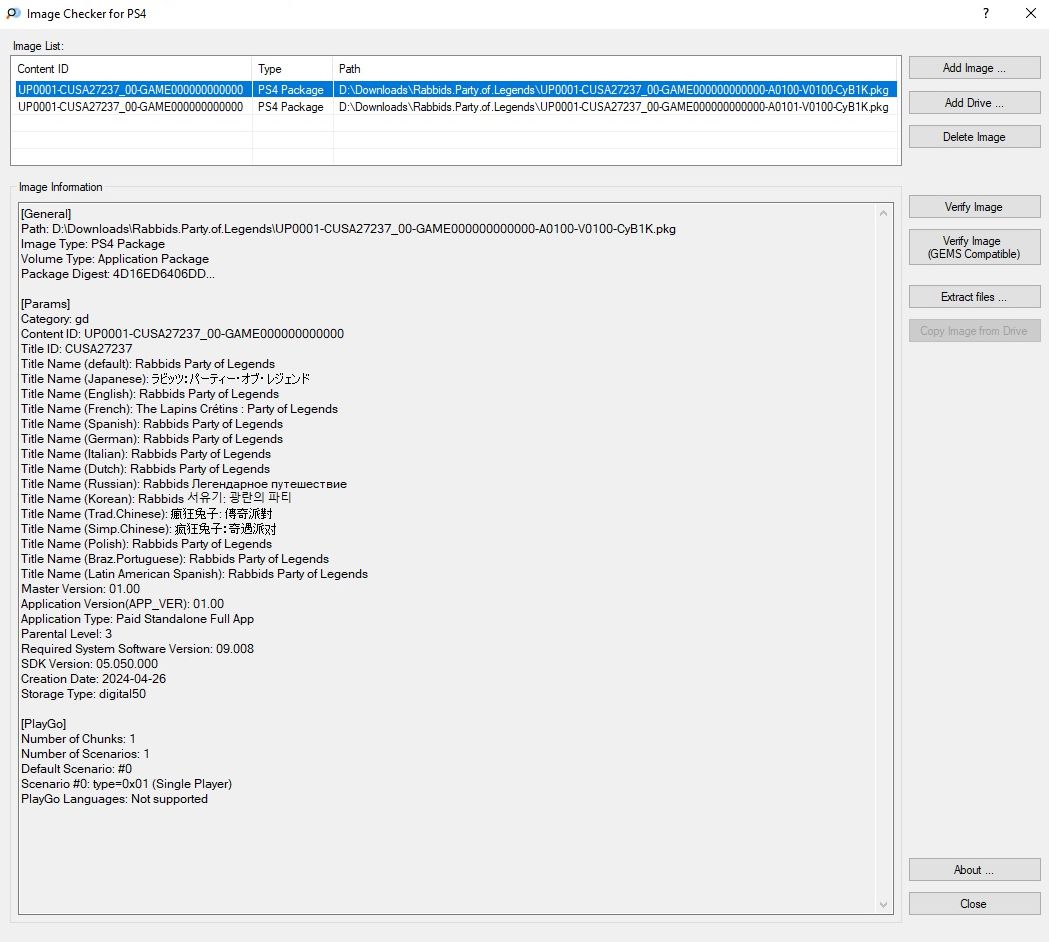Click the first row's PS4 Package type cell

point(290,90)
